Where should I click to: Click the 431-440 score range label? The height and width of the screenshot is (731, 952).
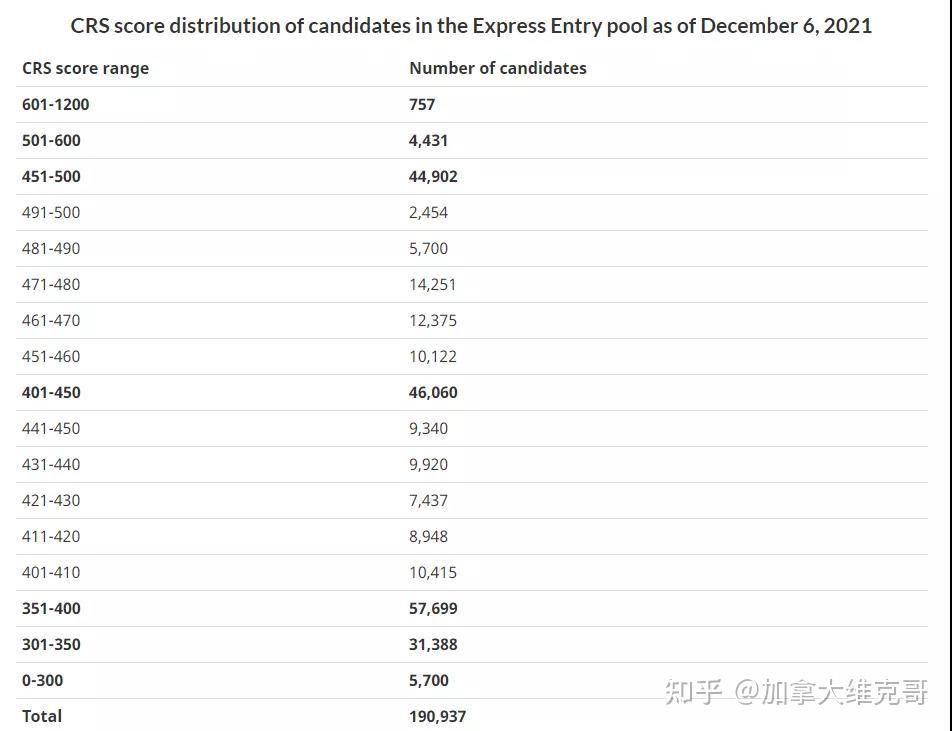click(51, 464)
